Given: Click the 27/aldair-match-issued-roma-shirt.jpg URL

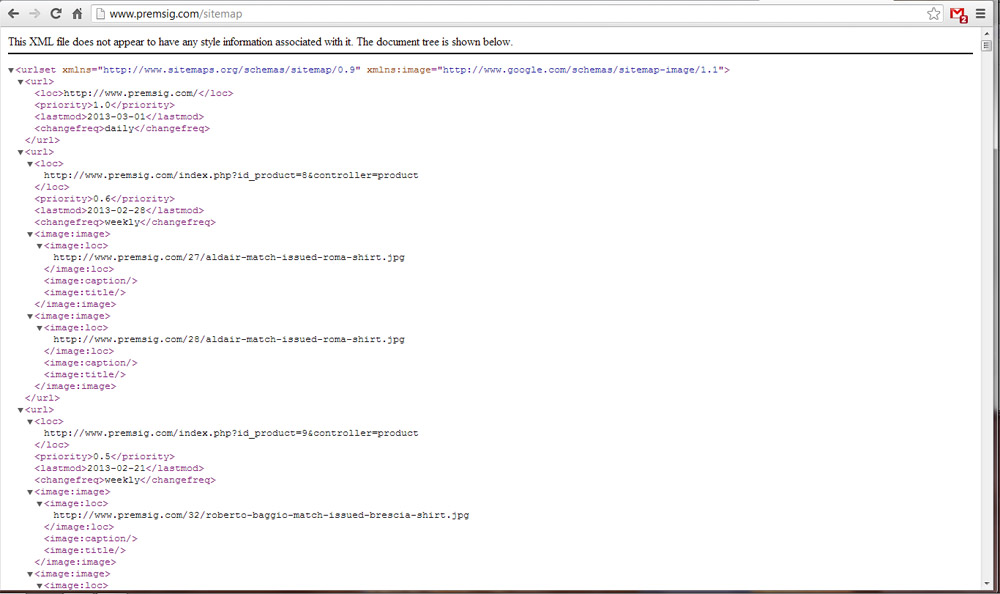Looking at the screenshot, I should click(229, 258).
